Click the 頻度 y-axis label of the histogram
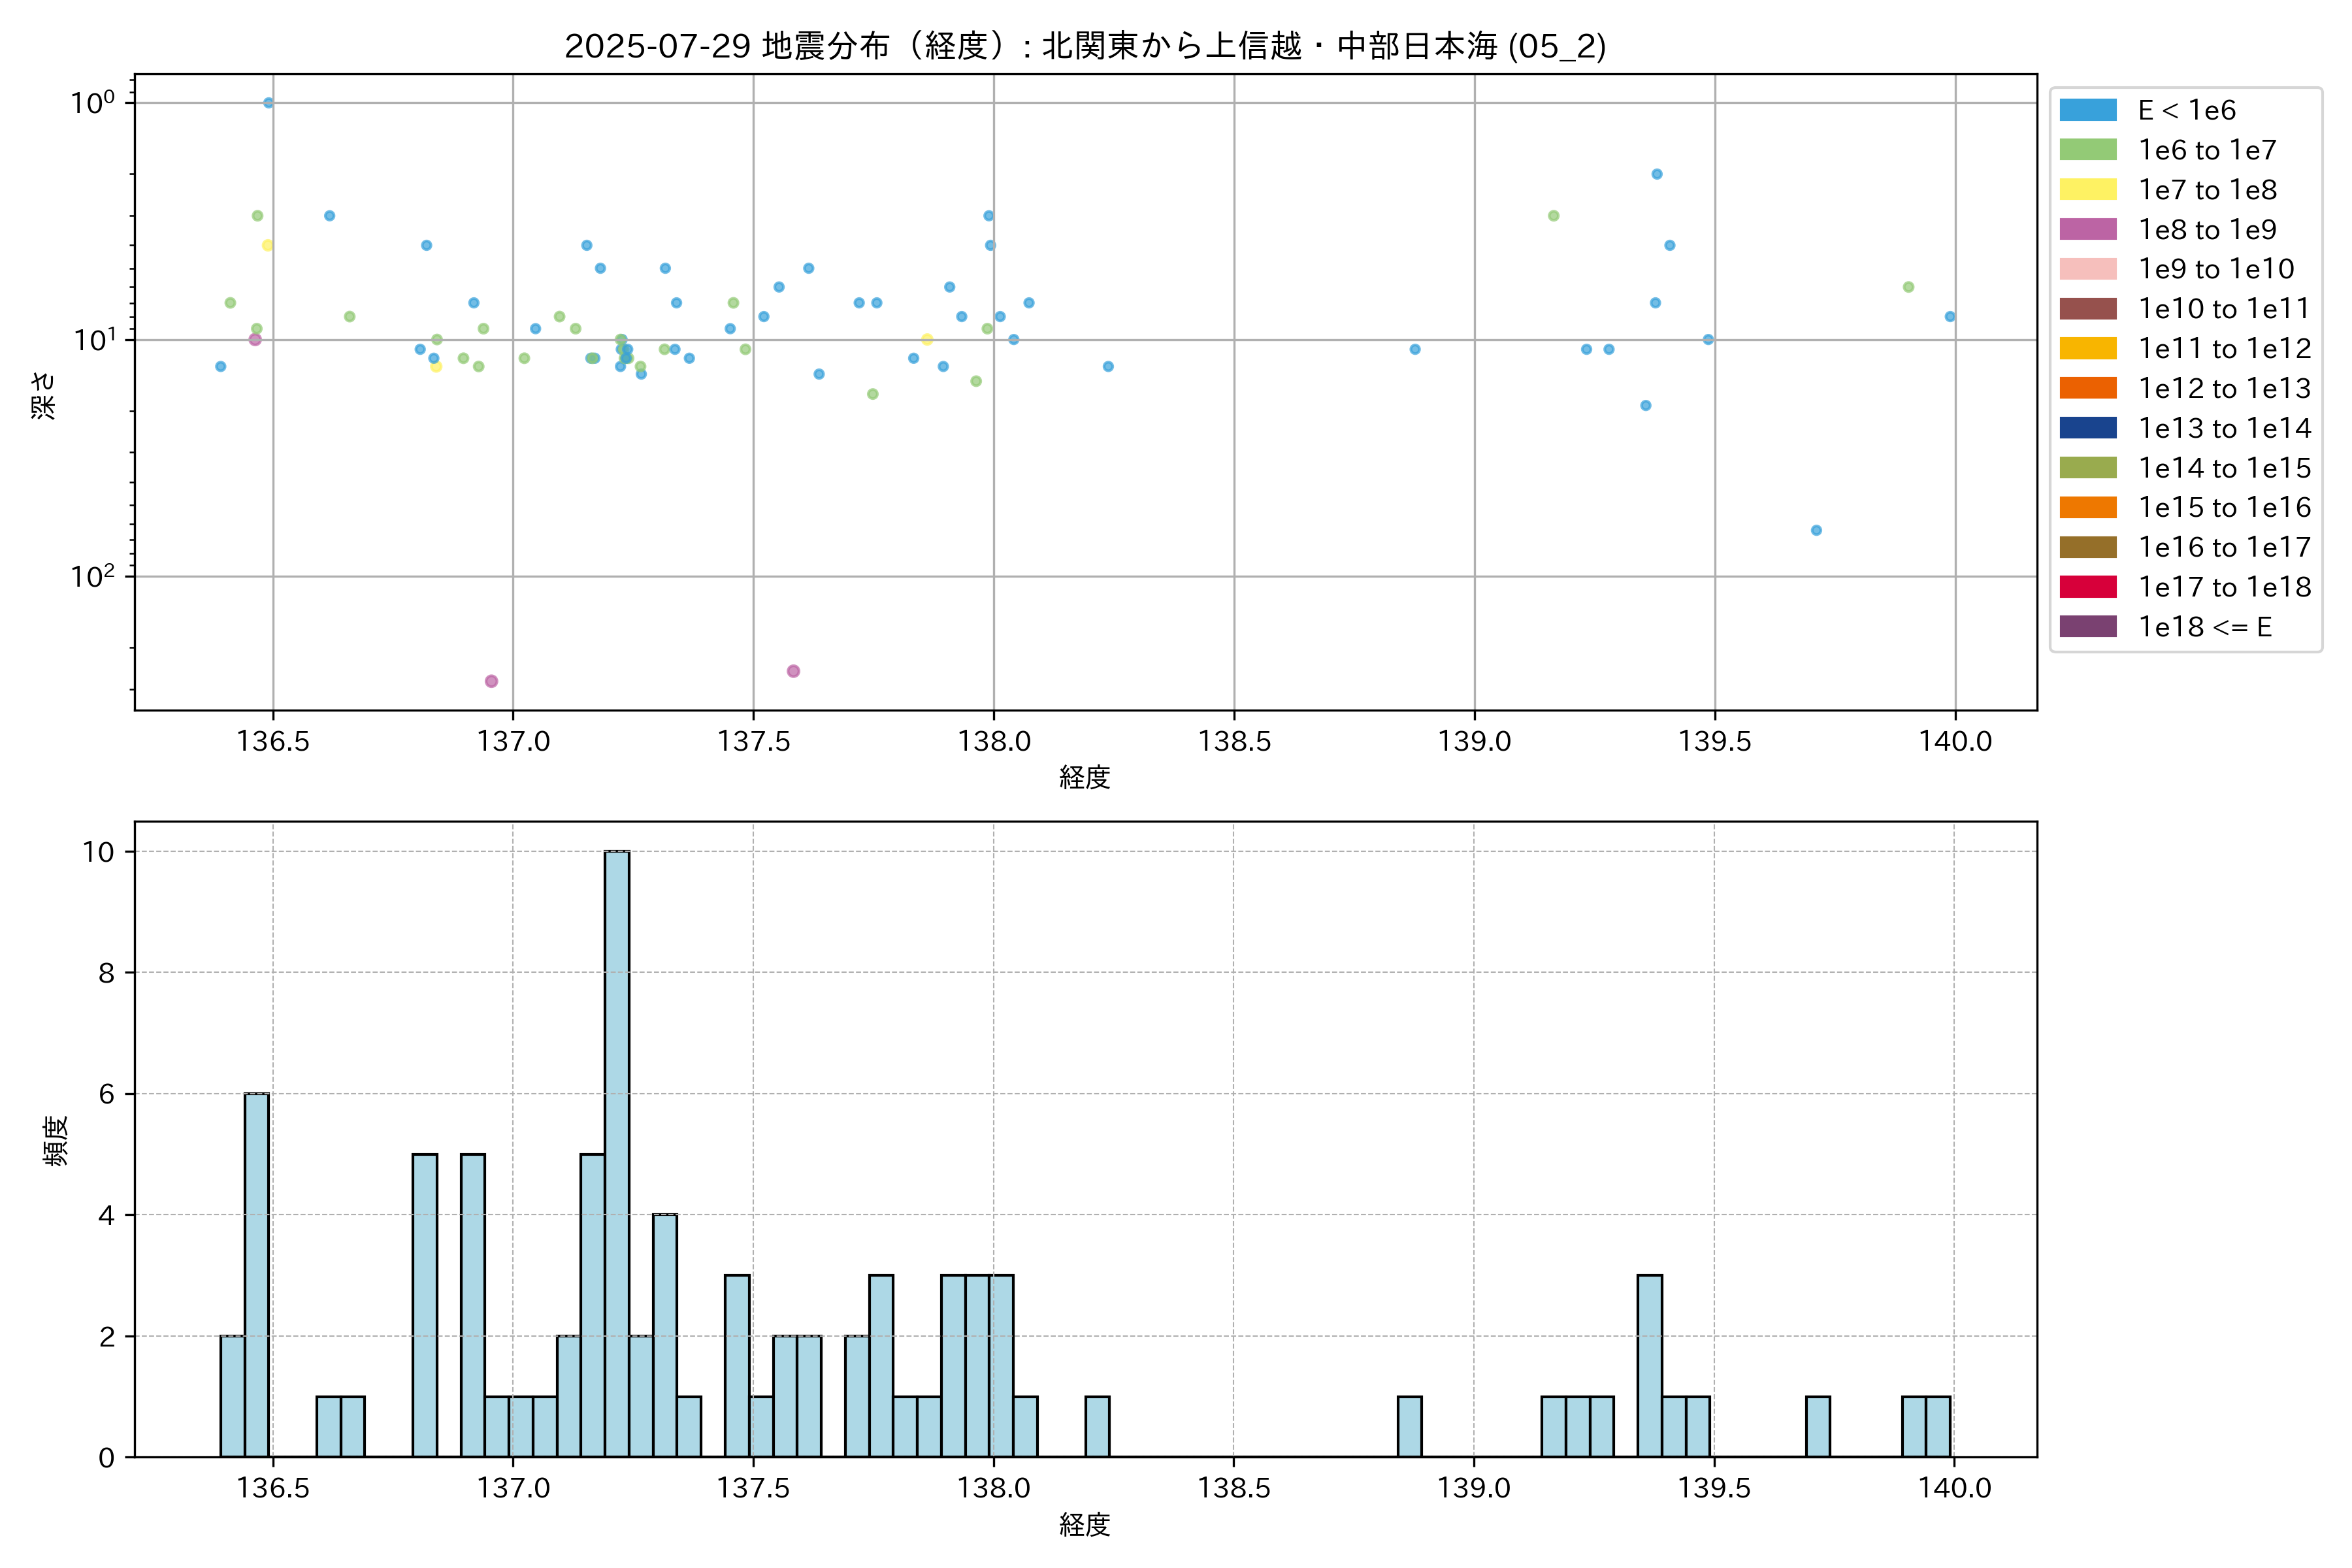2352x1568 pixels. pyautogui.click(x=56, y=1140)
